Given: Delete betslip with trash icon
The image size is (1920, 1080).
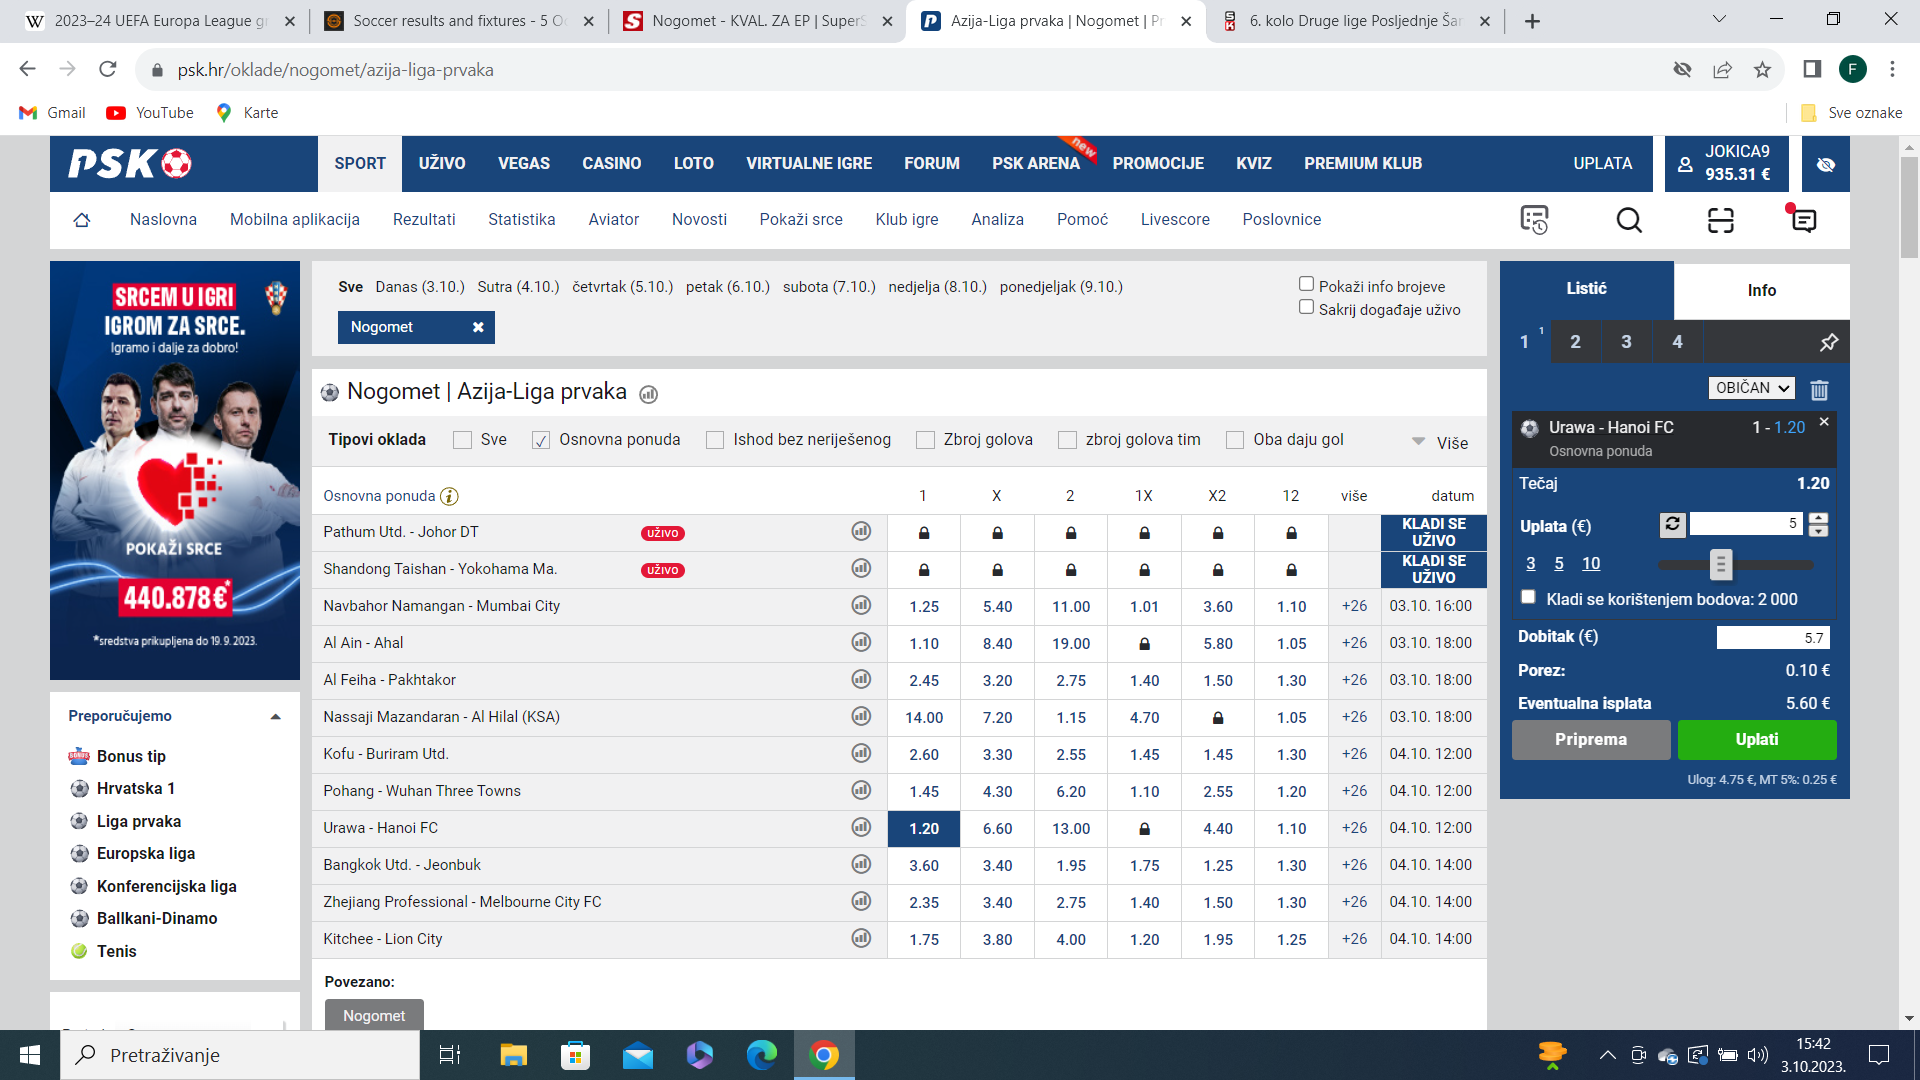Looking at the screenshot, I should [1819, 389].
